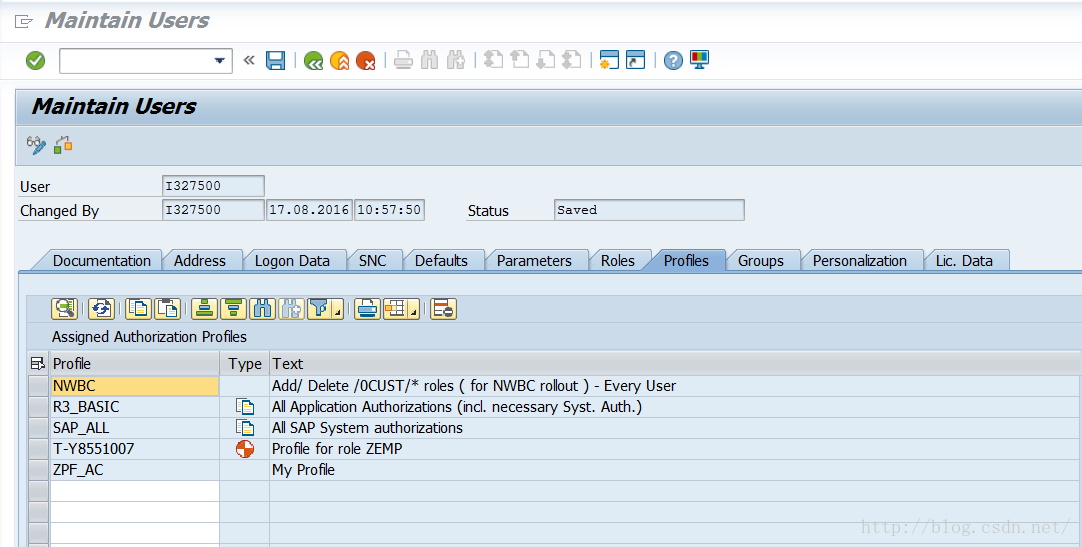The image size is (1082, 547).
Task: Expand the filter options dropdown arrow
Action: (x=337, y=309)
